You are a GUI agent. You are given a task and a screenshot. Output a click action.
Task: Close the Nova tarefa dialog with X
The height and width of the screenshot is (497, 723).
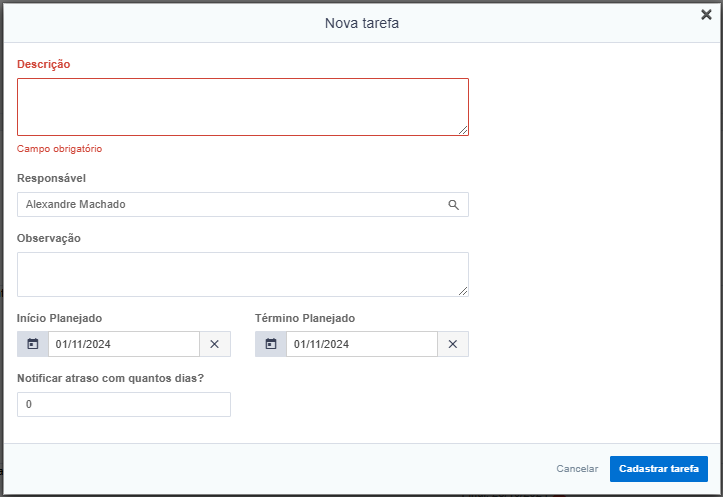(706, 15)
